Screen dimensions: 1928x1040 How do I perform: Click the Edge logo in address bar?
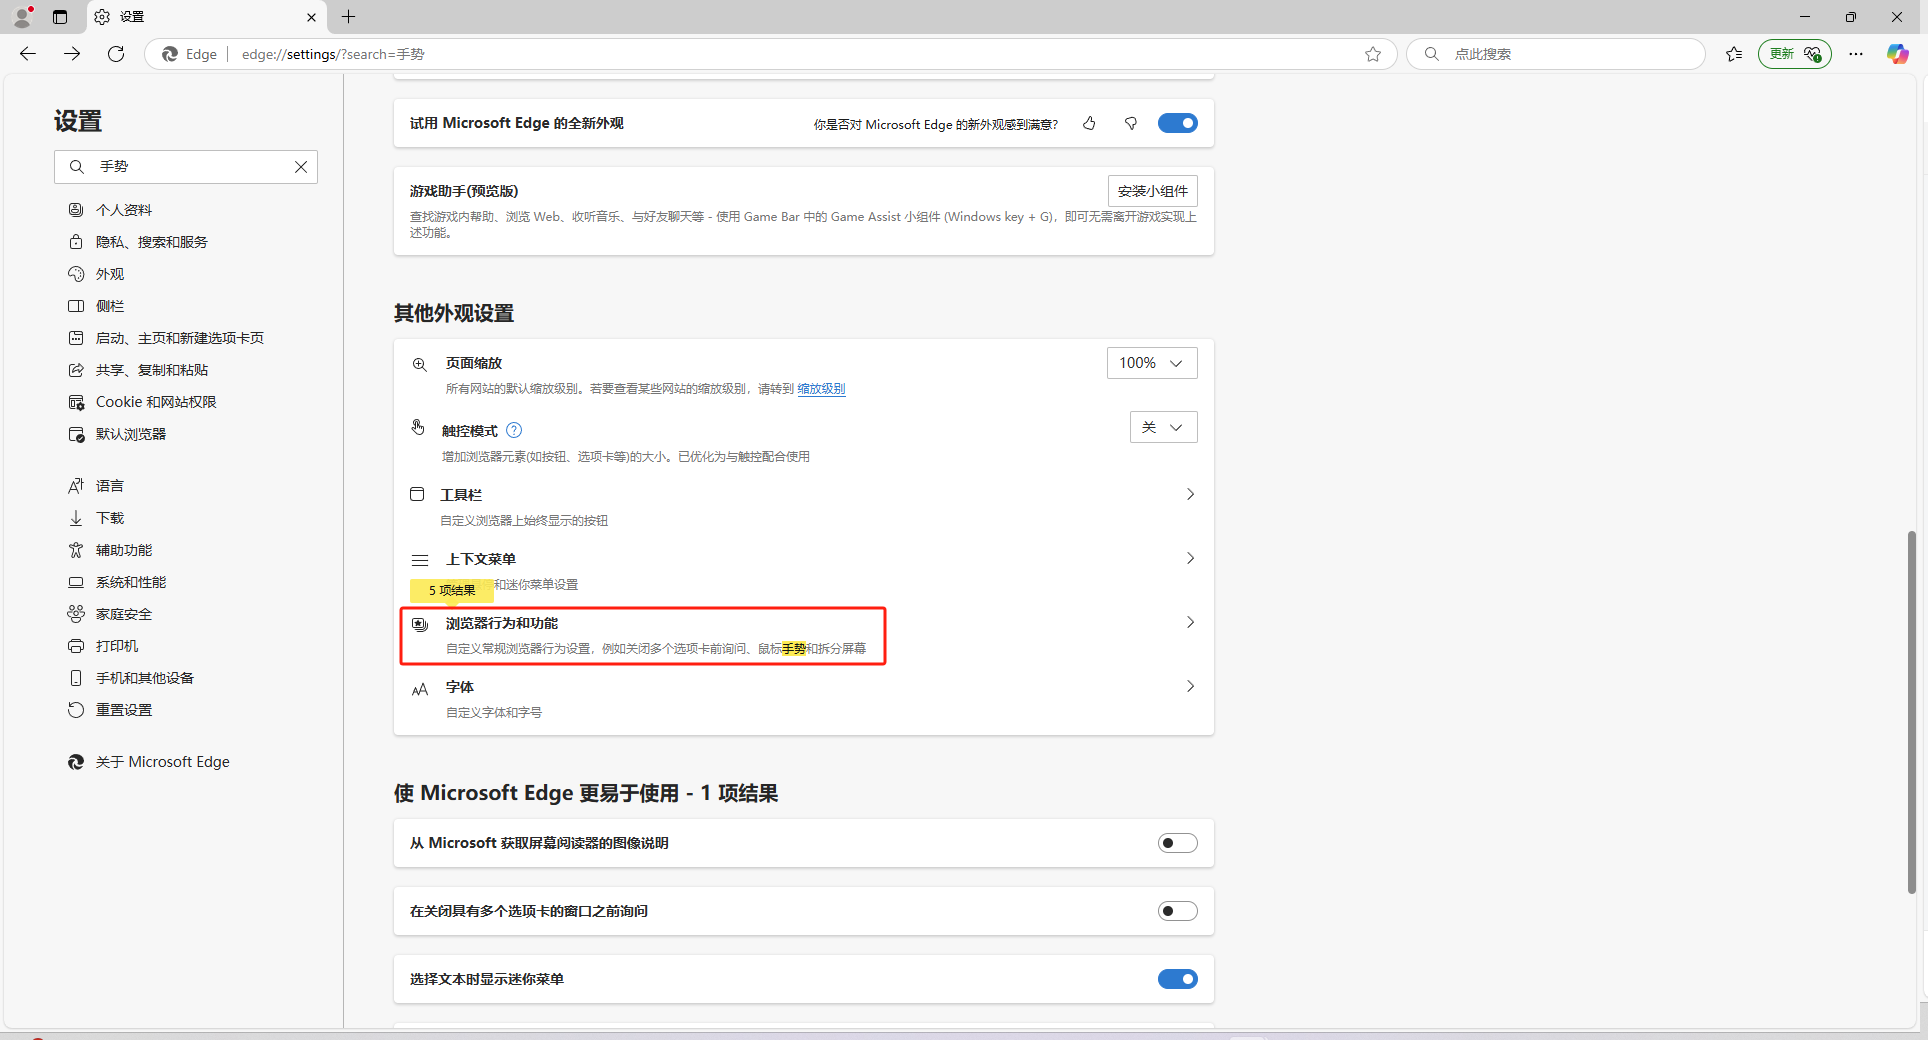170,54
